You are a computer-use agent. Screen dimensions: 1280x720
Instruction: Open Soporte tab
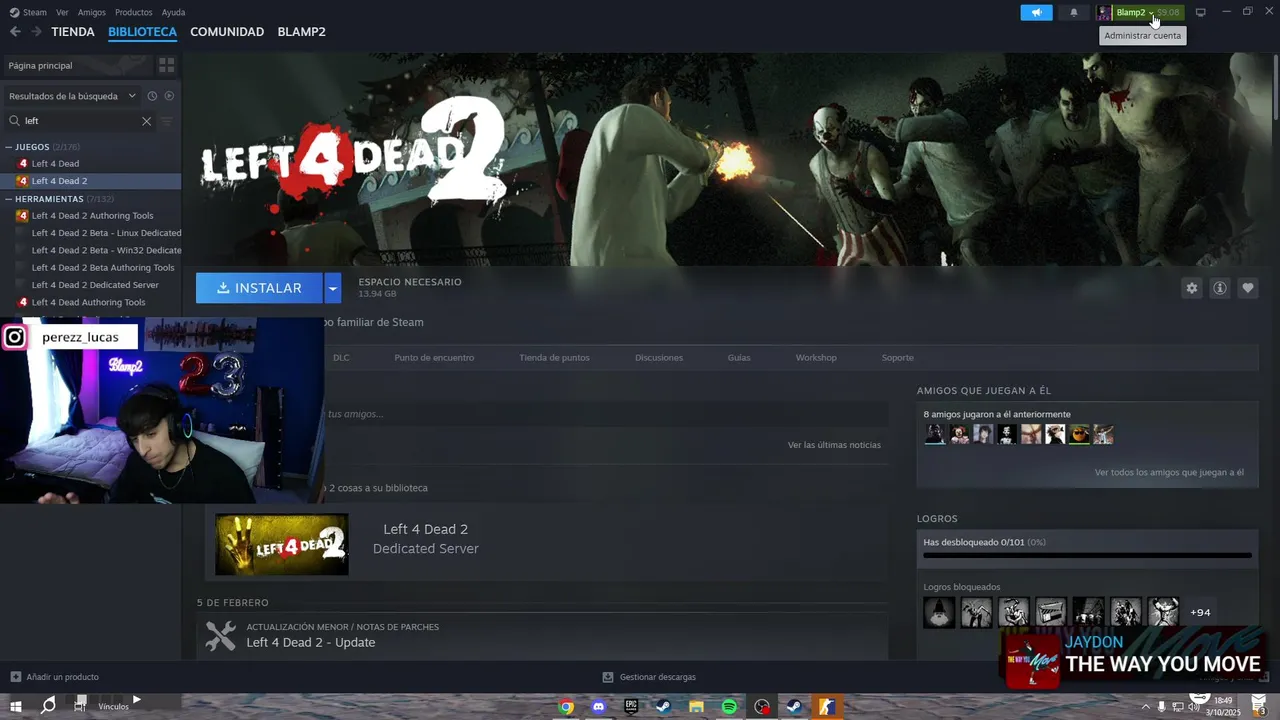(x=897, y=357)
